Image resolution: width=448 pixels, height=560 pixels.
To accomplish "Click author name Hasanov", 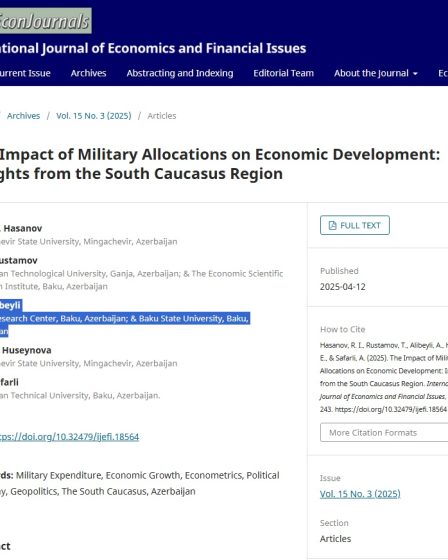I will point(23,228).
